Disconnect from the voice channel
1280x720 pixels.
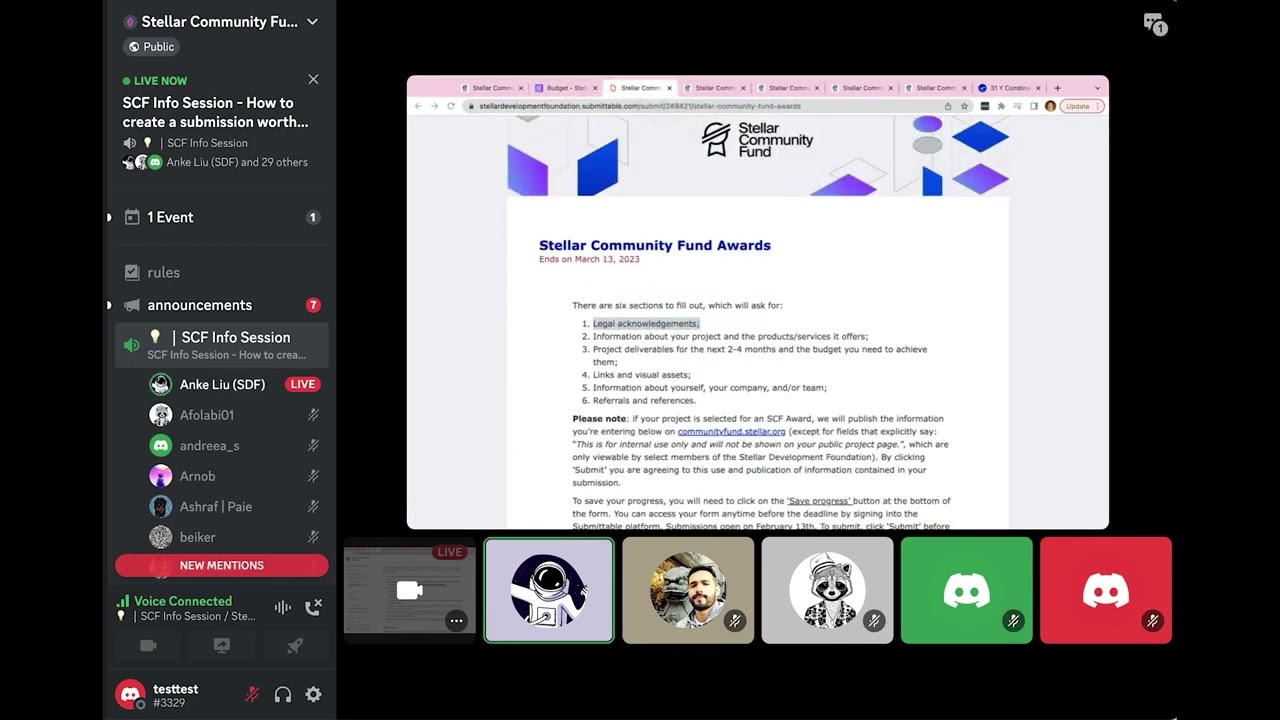313,607
